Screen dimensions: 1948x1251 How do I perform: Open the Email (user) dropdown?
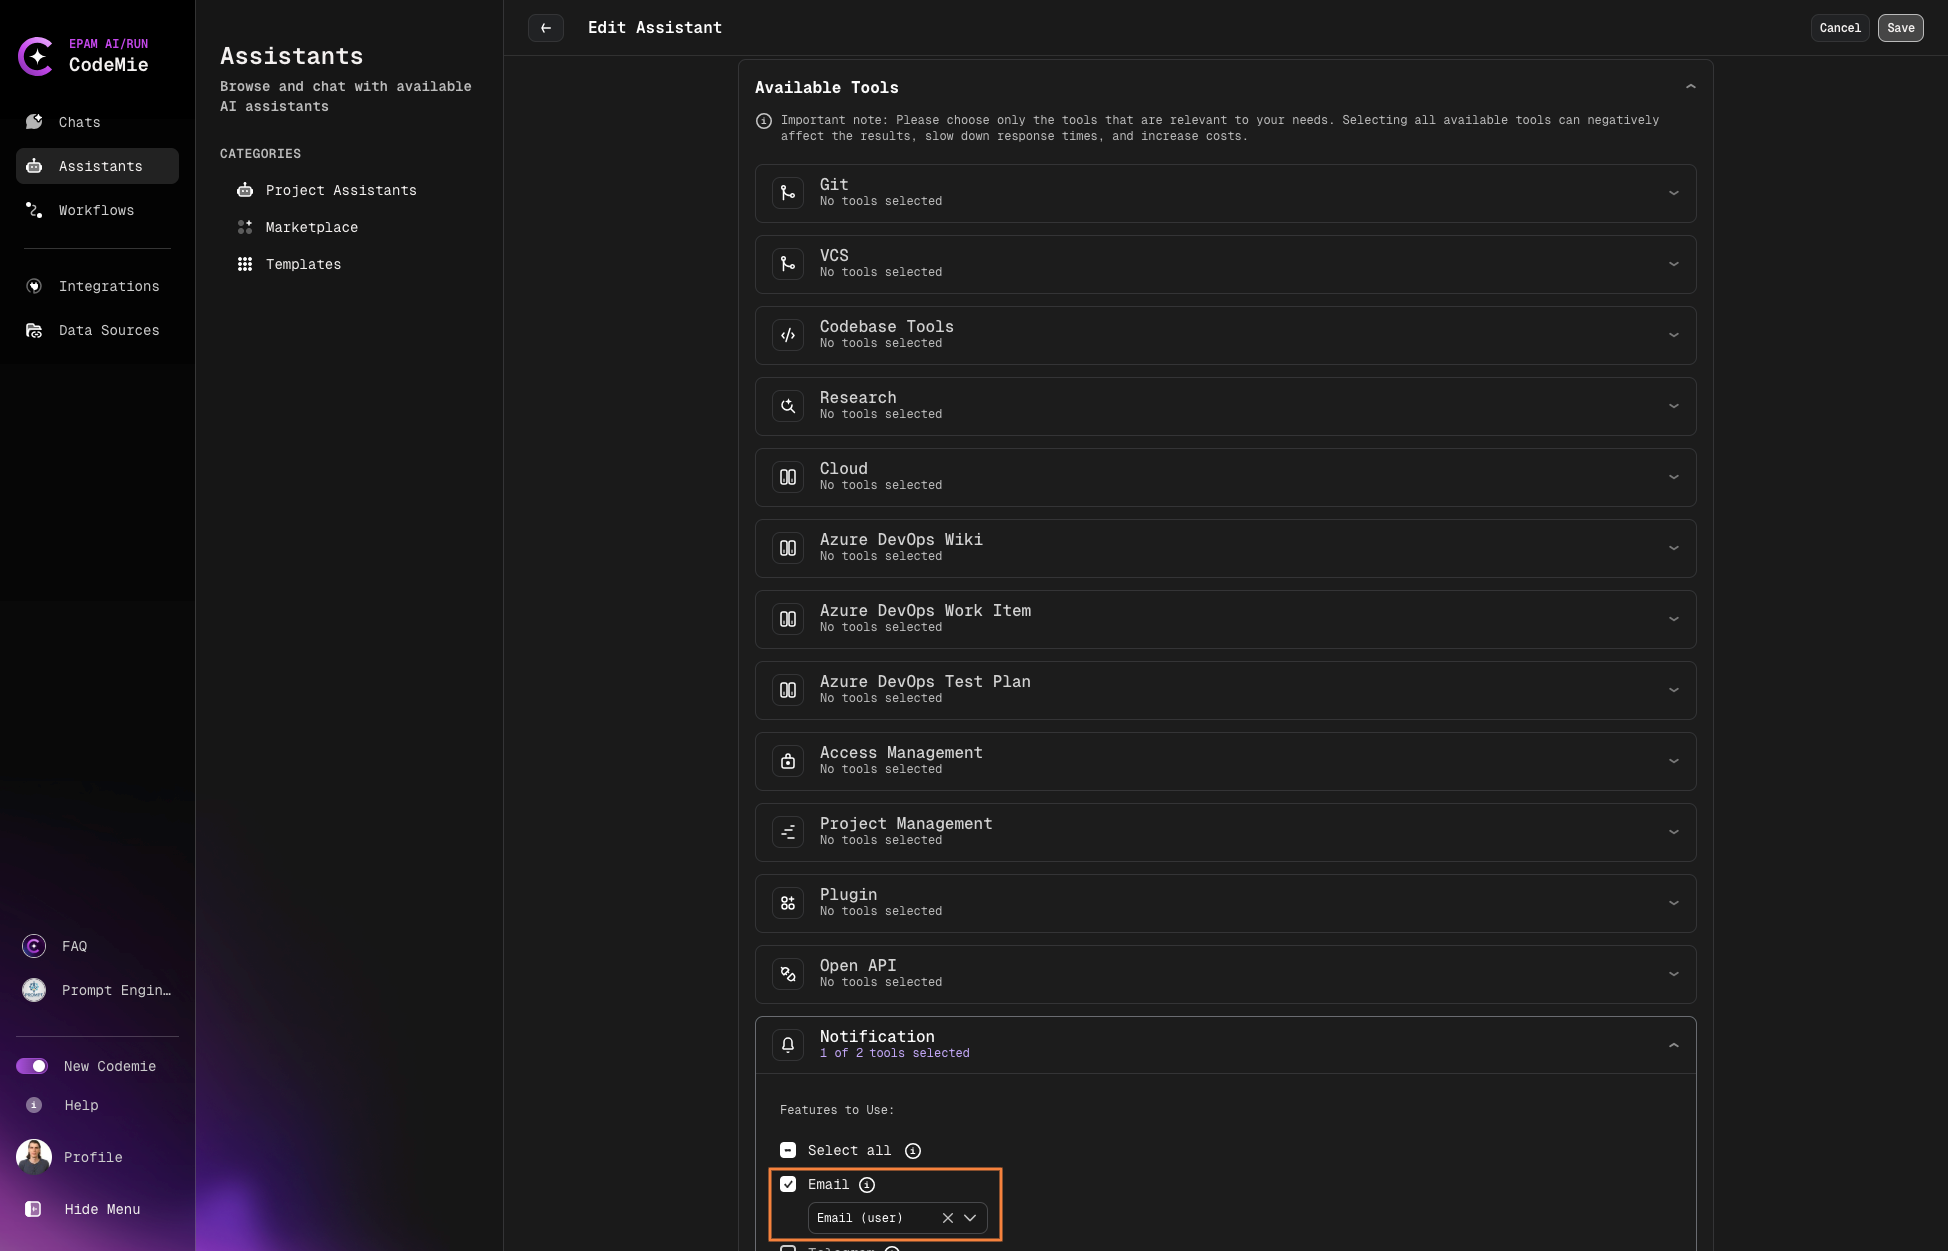point(969,1218)
